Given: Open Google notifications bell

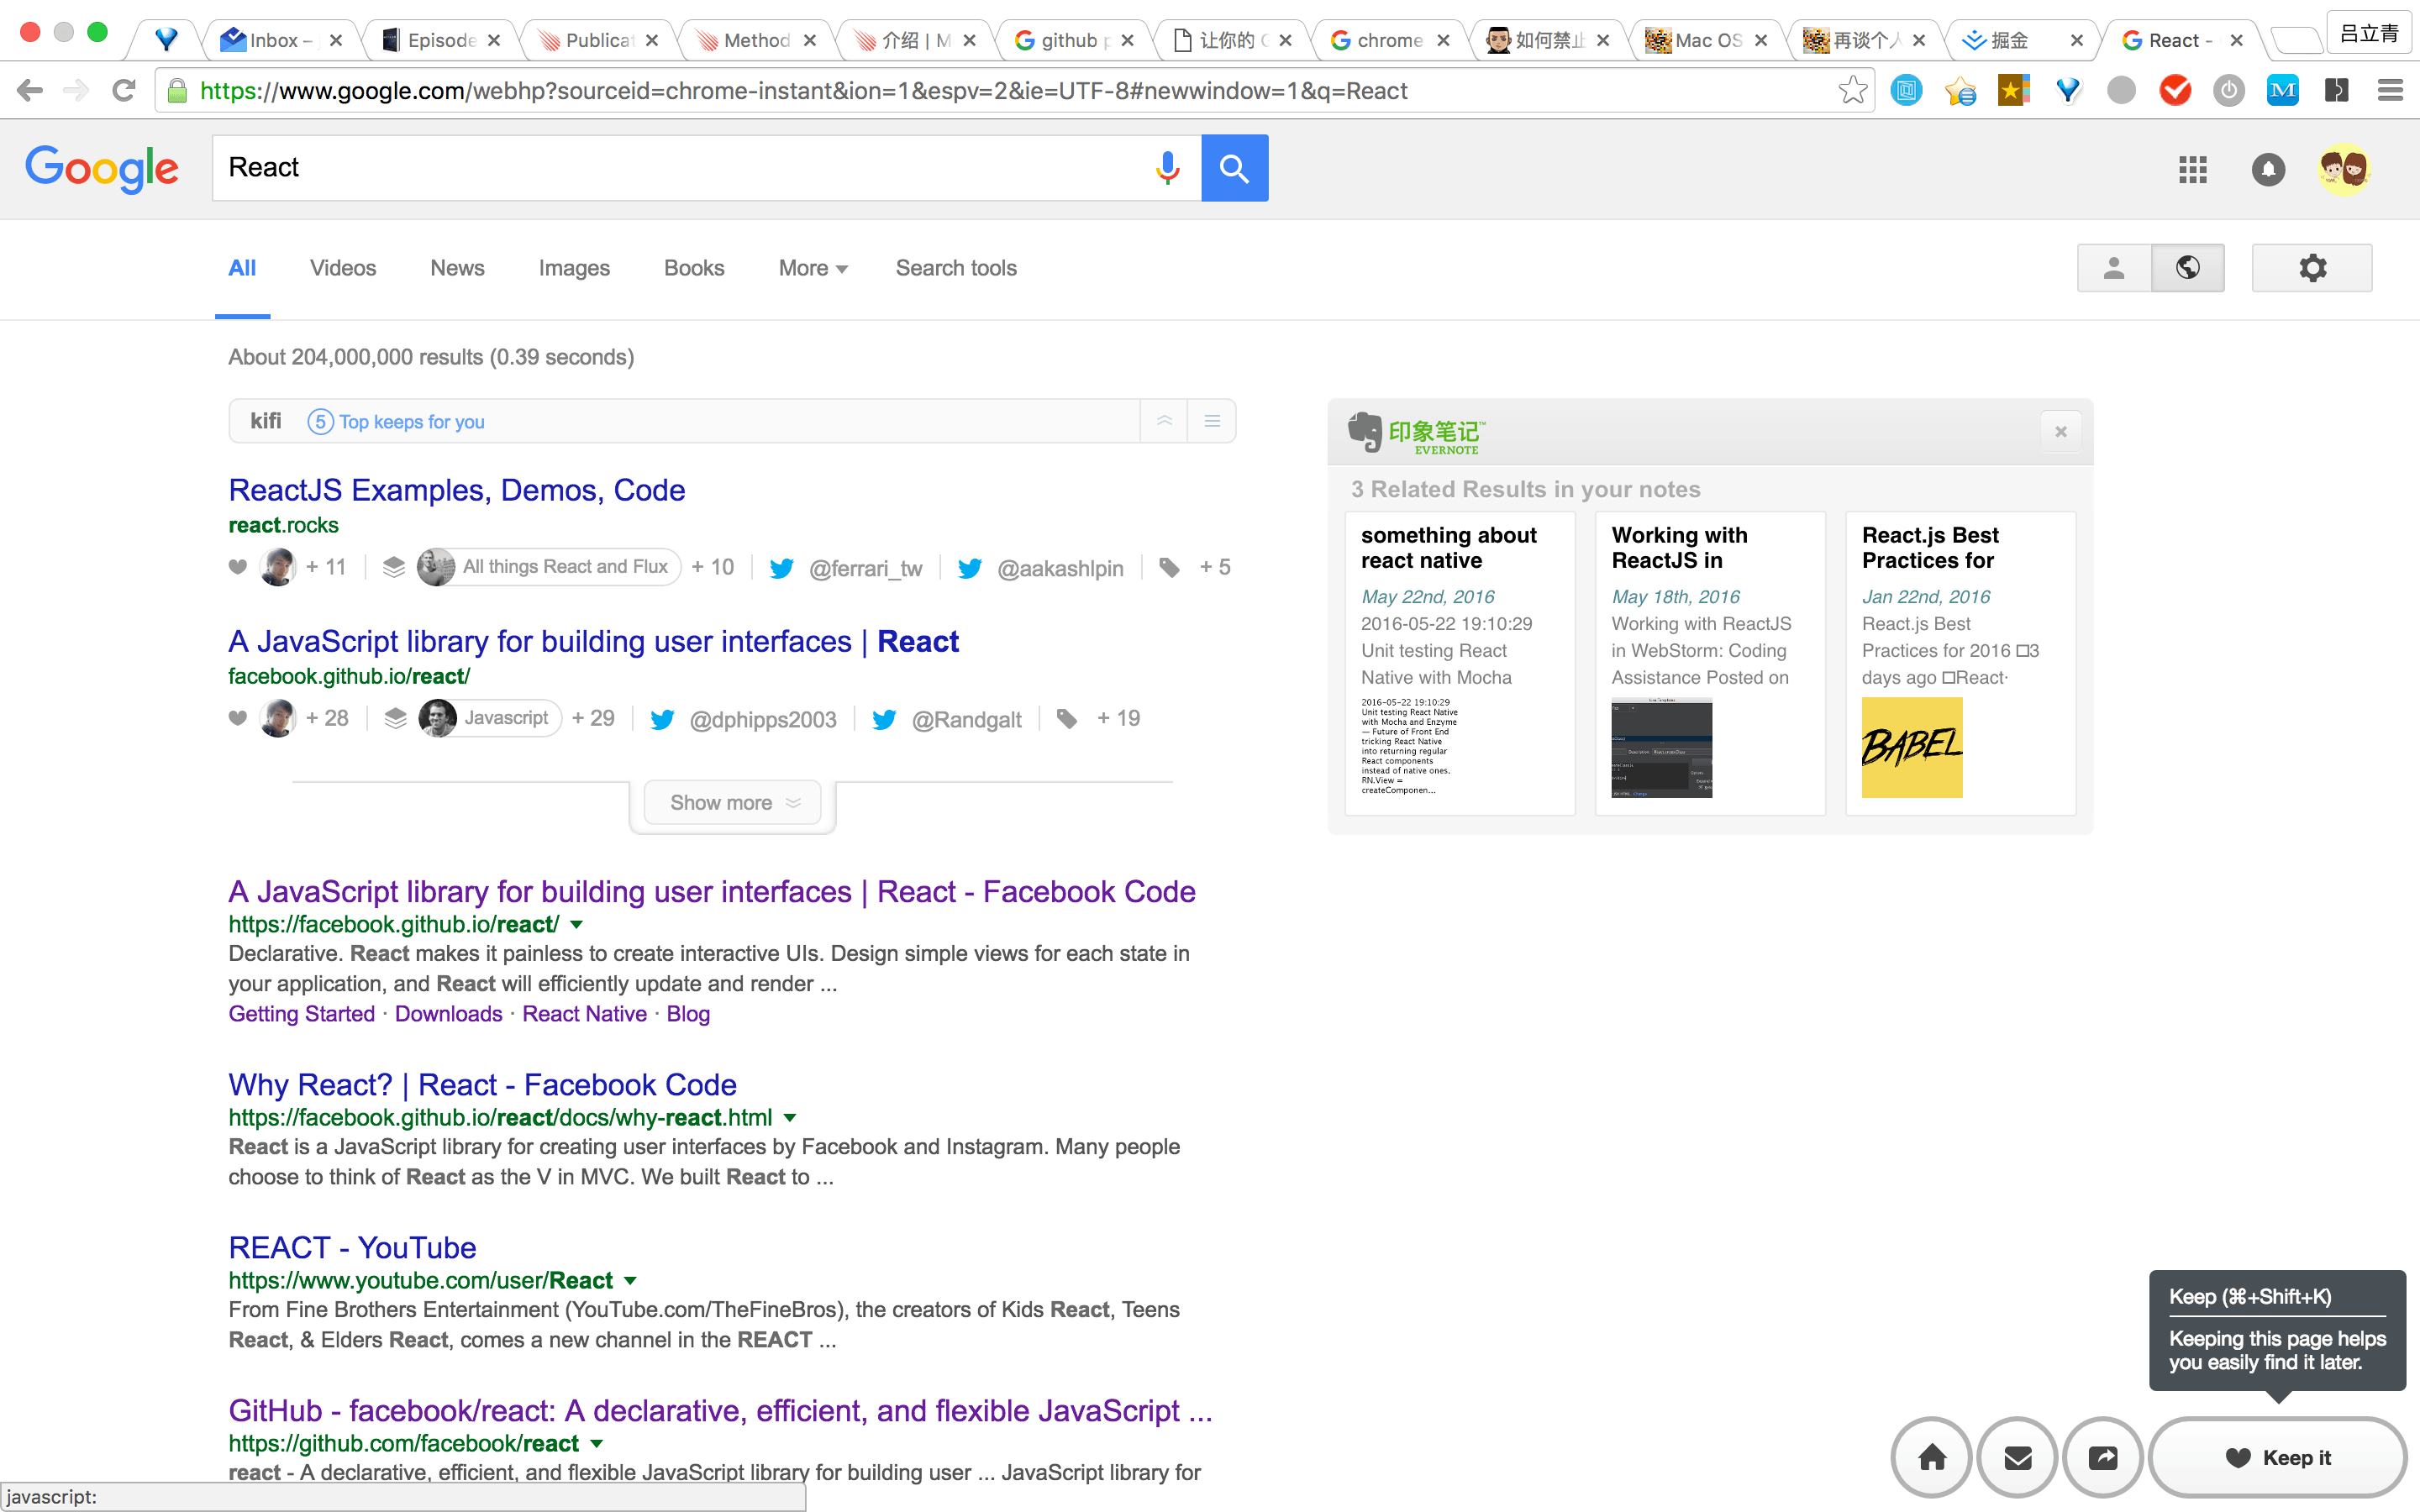Looking at the screenshot, I should tap(2268, 169).
